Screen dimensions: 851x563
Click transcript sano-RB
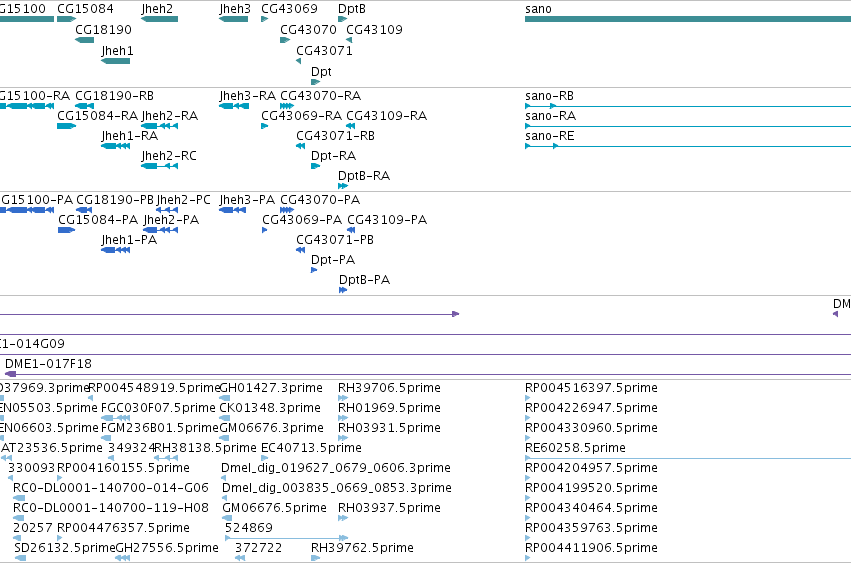549,96
